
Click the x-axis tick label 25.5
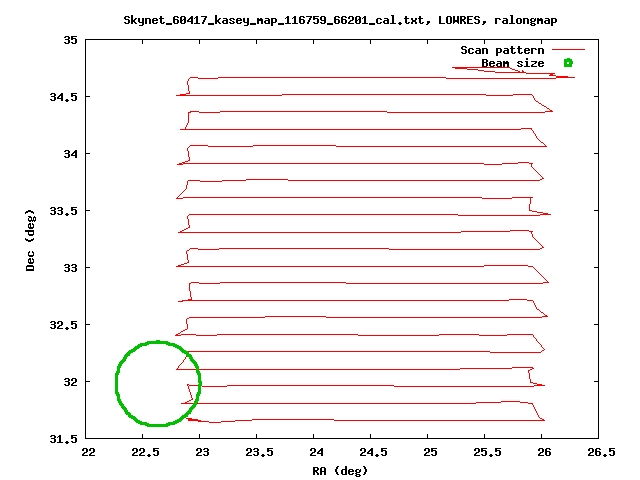click(x=487, y=452)
